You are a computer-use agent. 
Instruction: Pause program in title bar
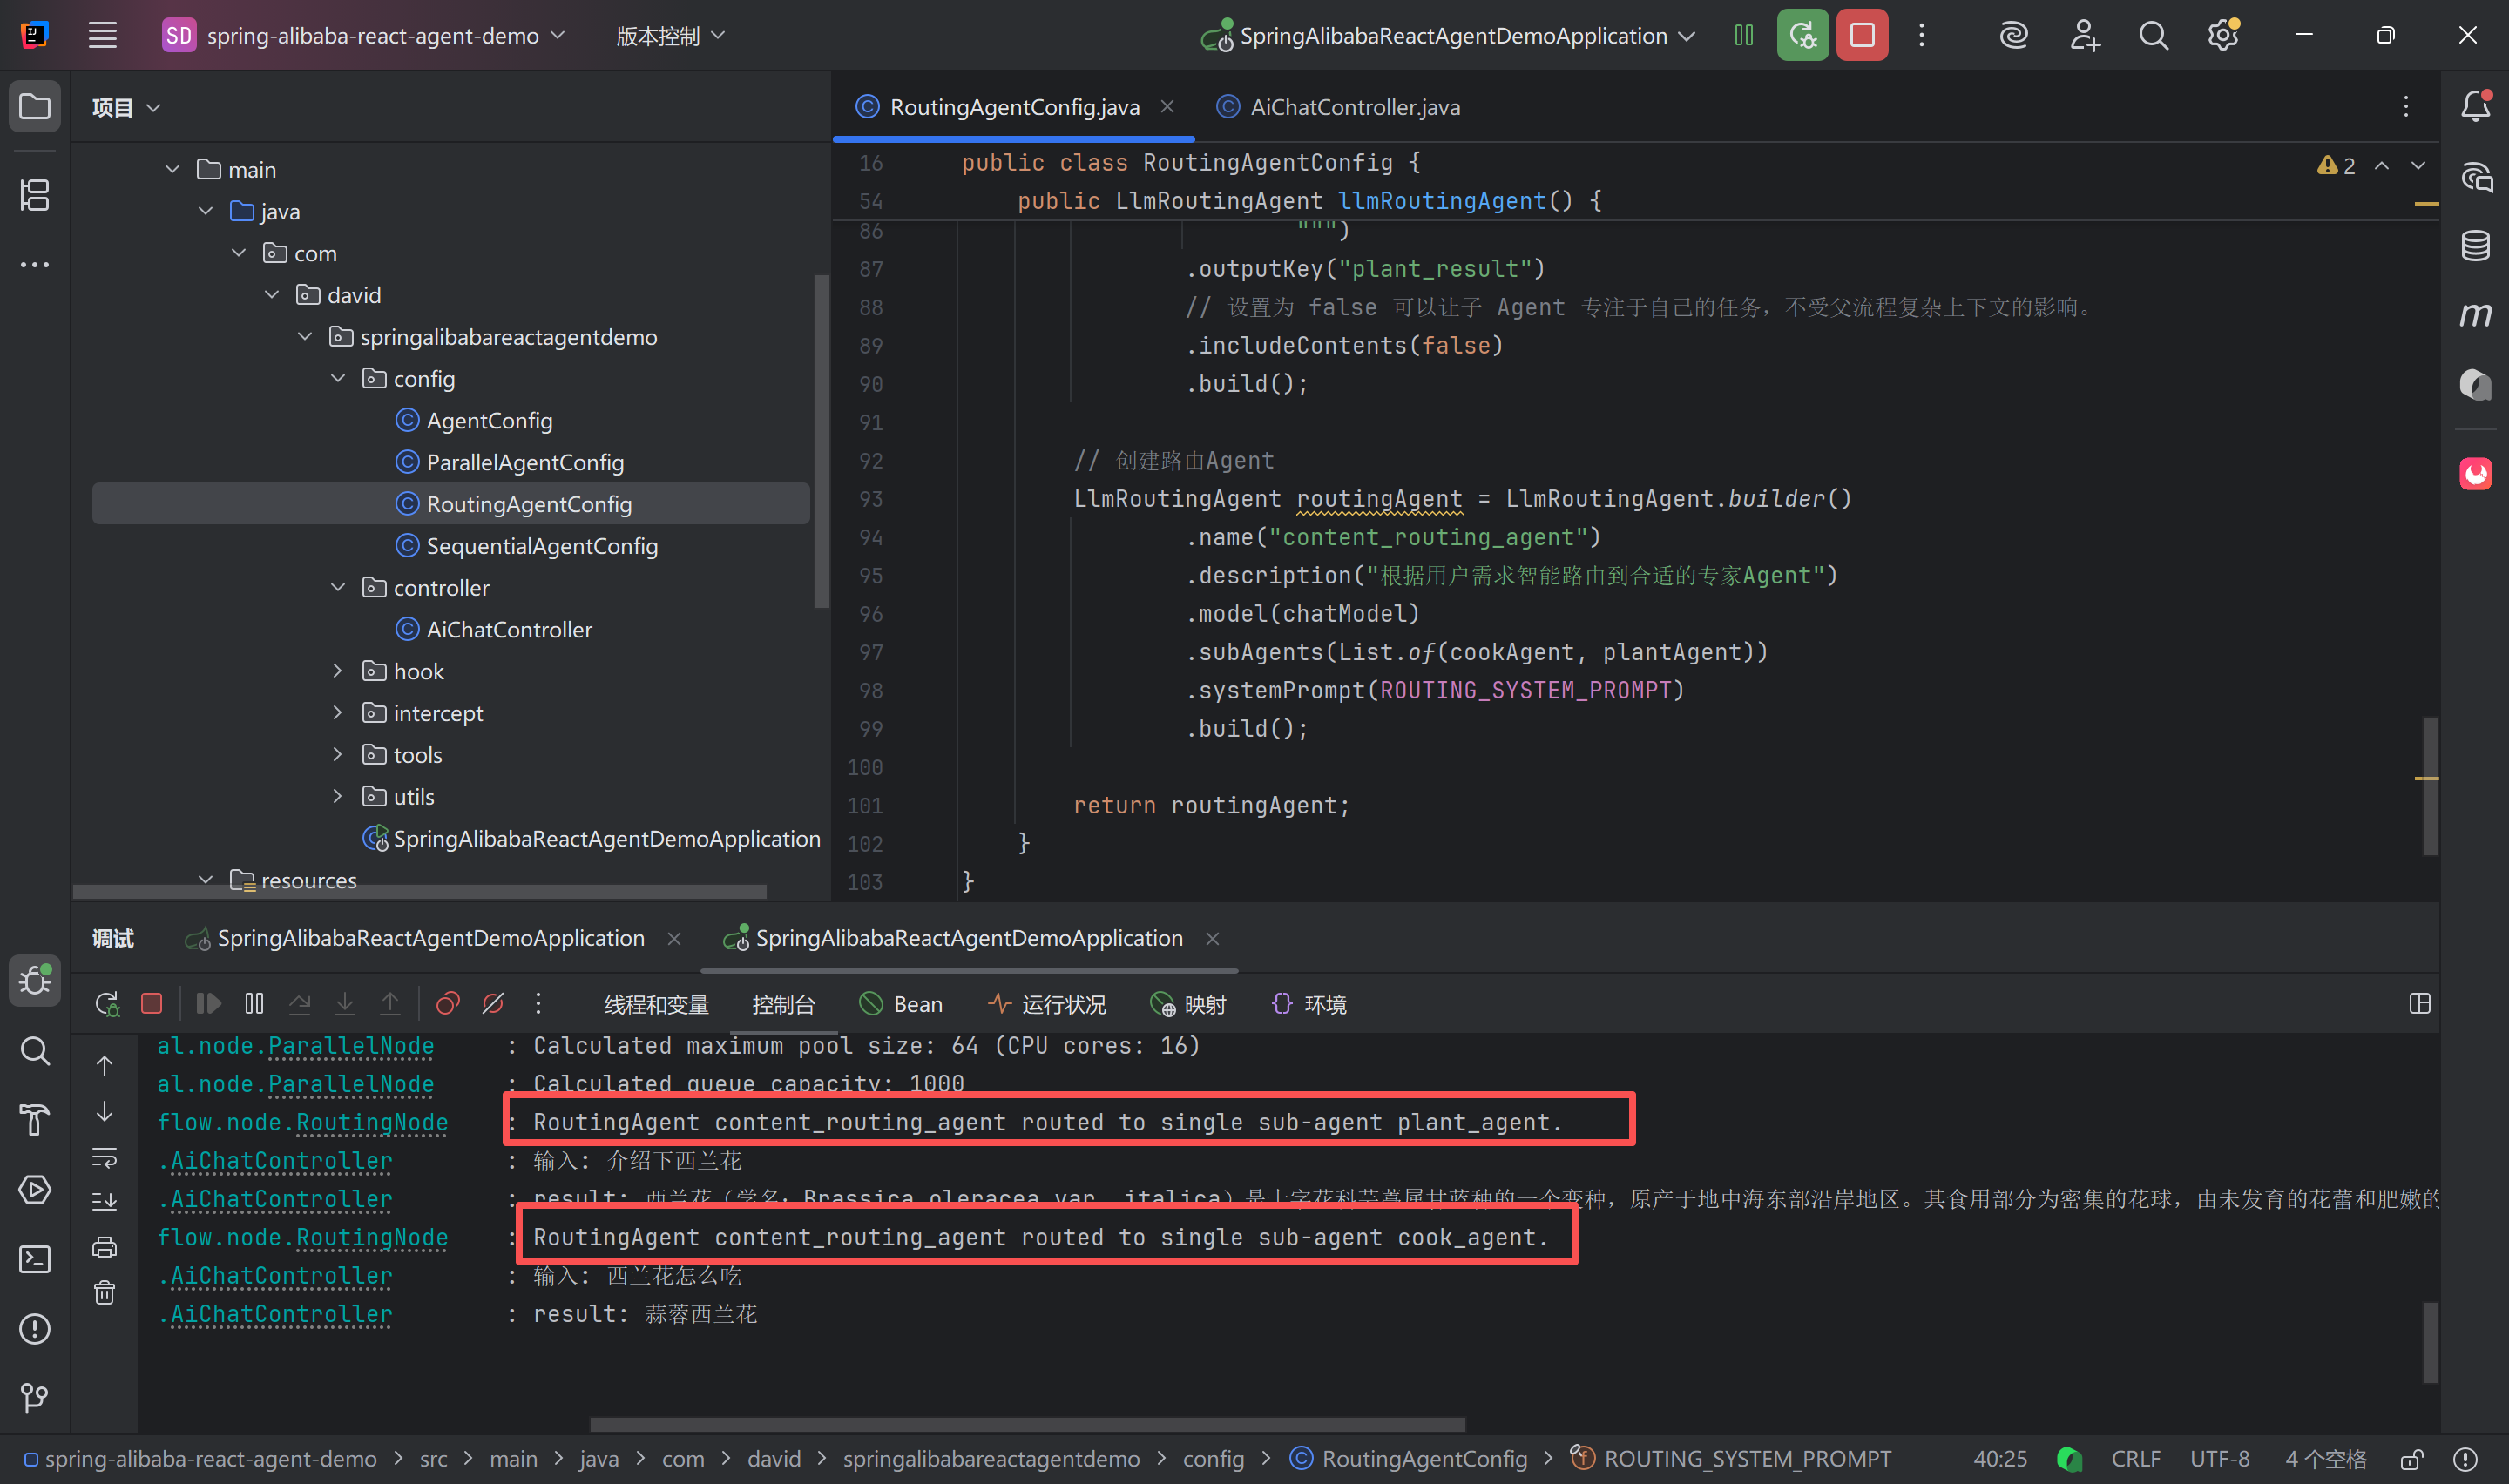point(1744,35)
